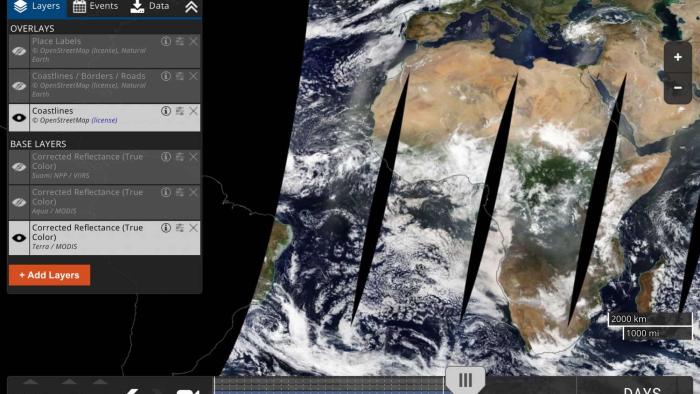Image resolution: width=700 pixels, height=394 pixels.
Task: Remove the Coastlines layer
Action: coord(193,111)
